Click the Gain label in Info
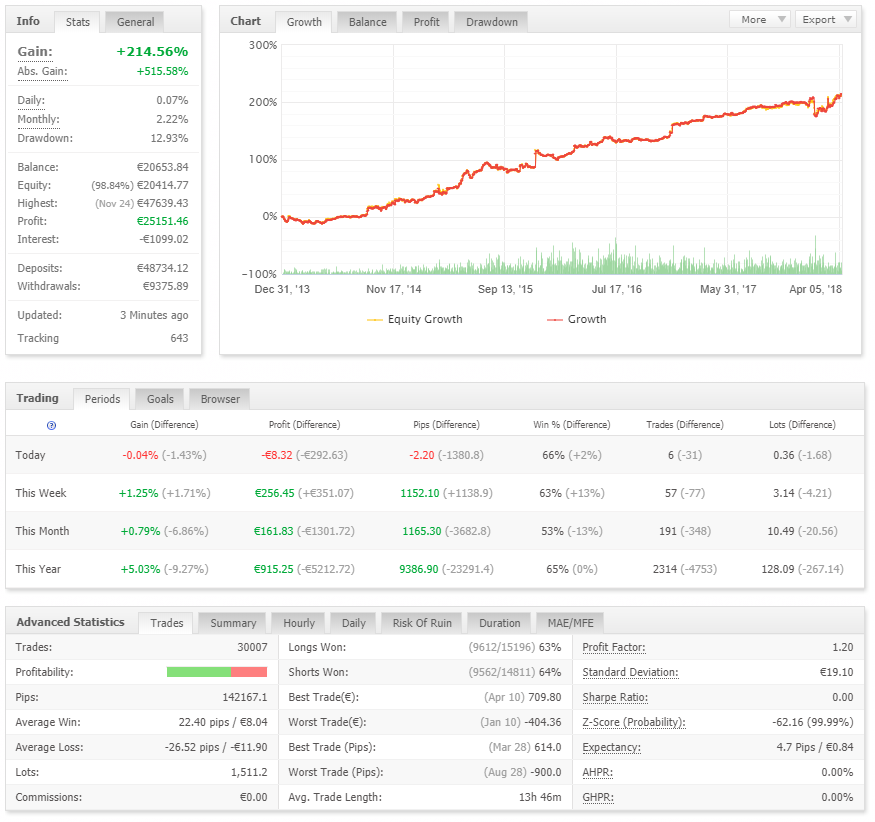The width and height of the screenshot is (875, 822). click(x=35, y=52)
